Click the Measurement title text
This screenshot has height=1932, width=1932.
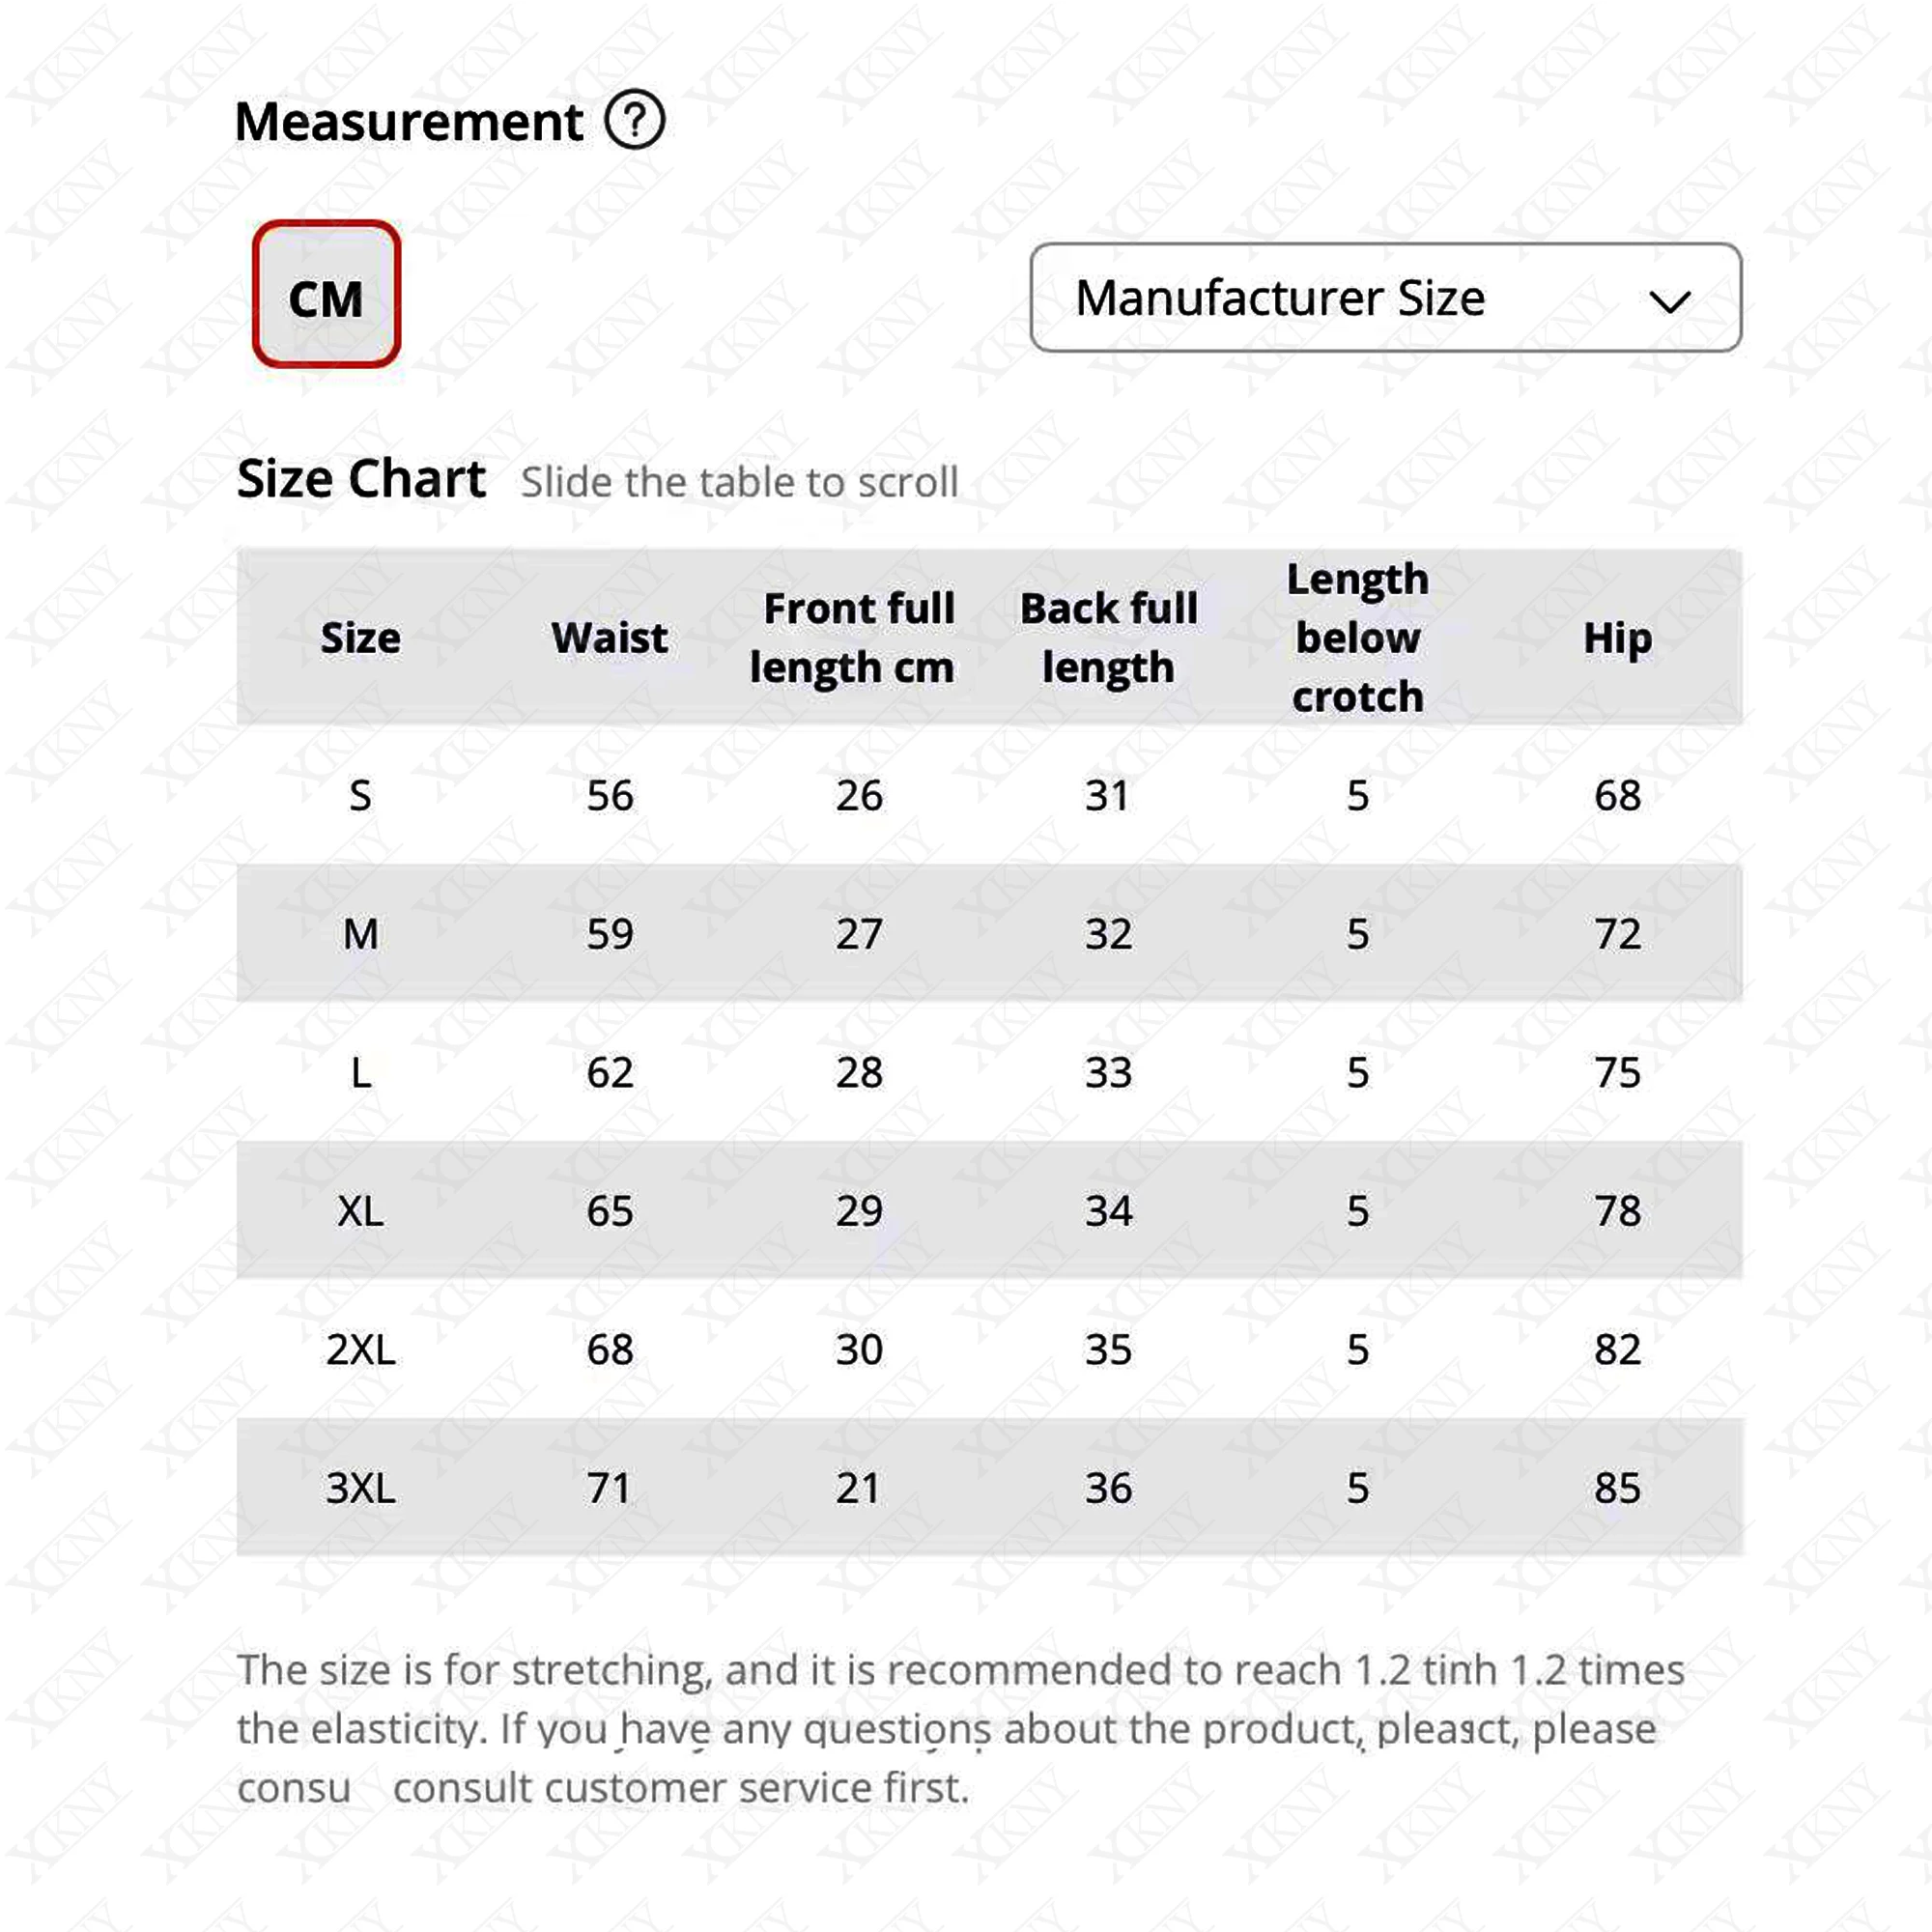(408, 120)
